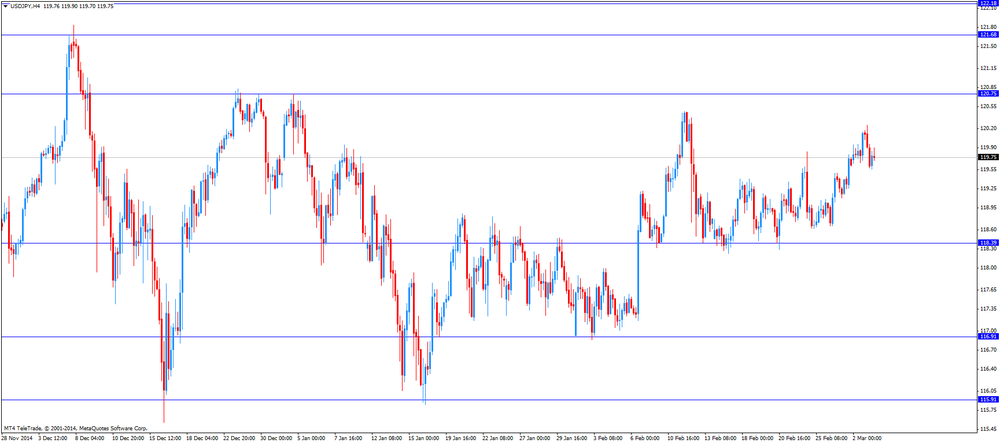Click the 27 Jan 00:00 time label
This screenshot has height=443, width=1000.
click(534, 439)
